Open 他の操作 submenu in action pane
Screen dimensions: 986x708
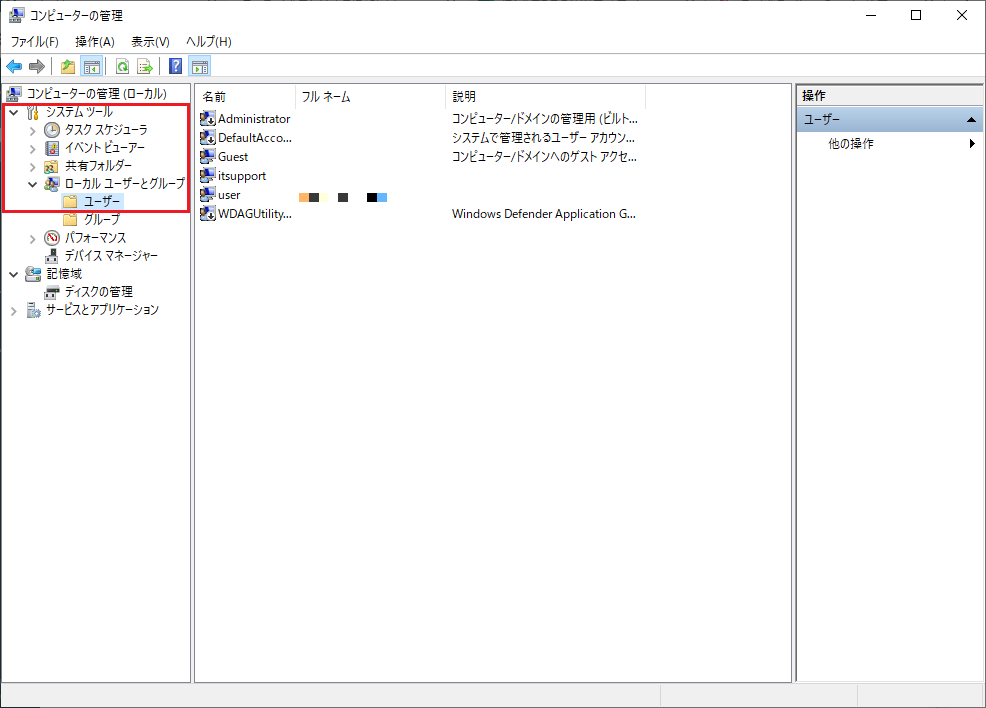[x=851, y=144]
